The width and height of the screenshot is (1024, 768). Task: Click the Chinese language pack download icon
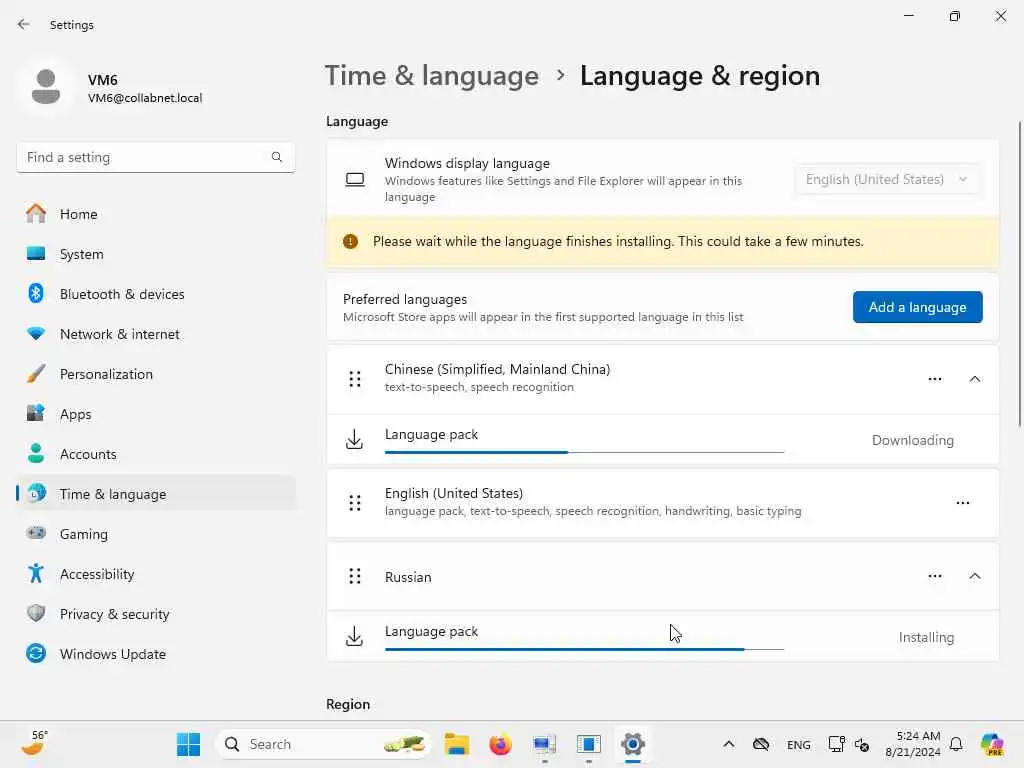point(355,440)
